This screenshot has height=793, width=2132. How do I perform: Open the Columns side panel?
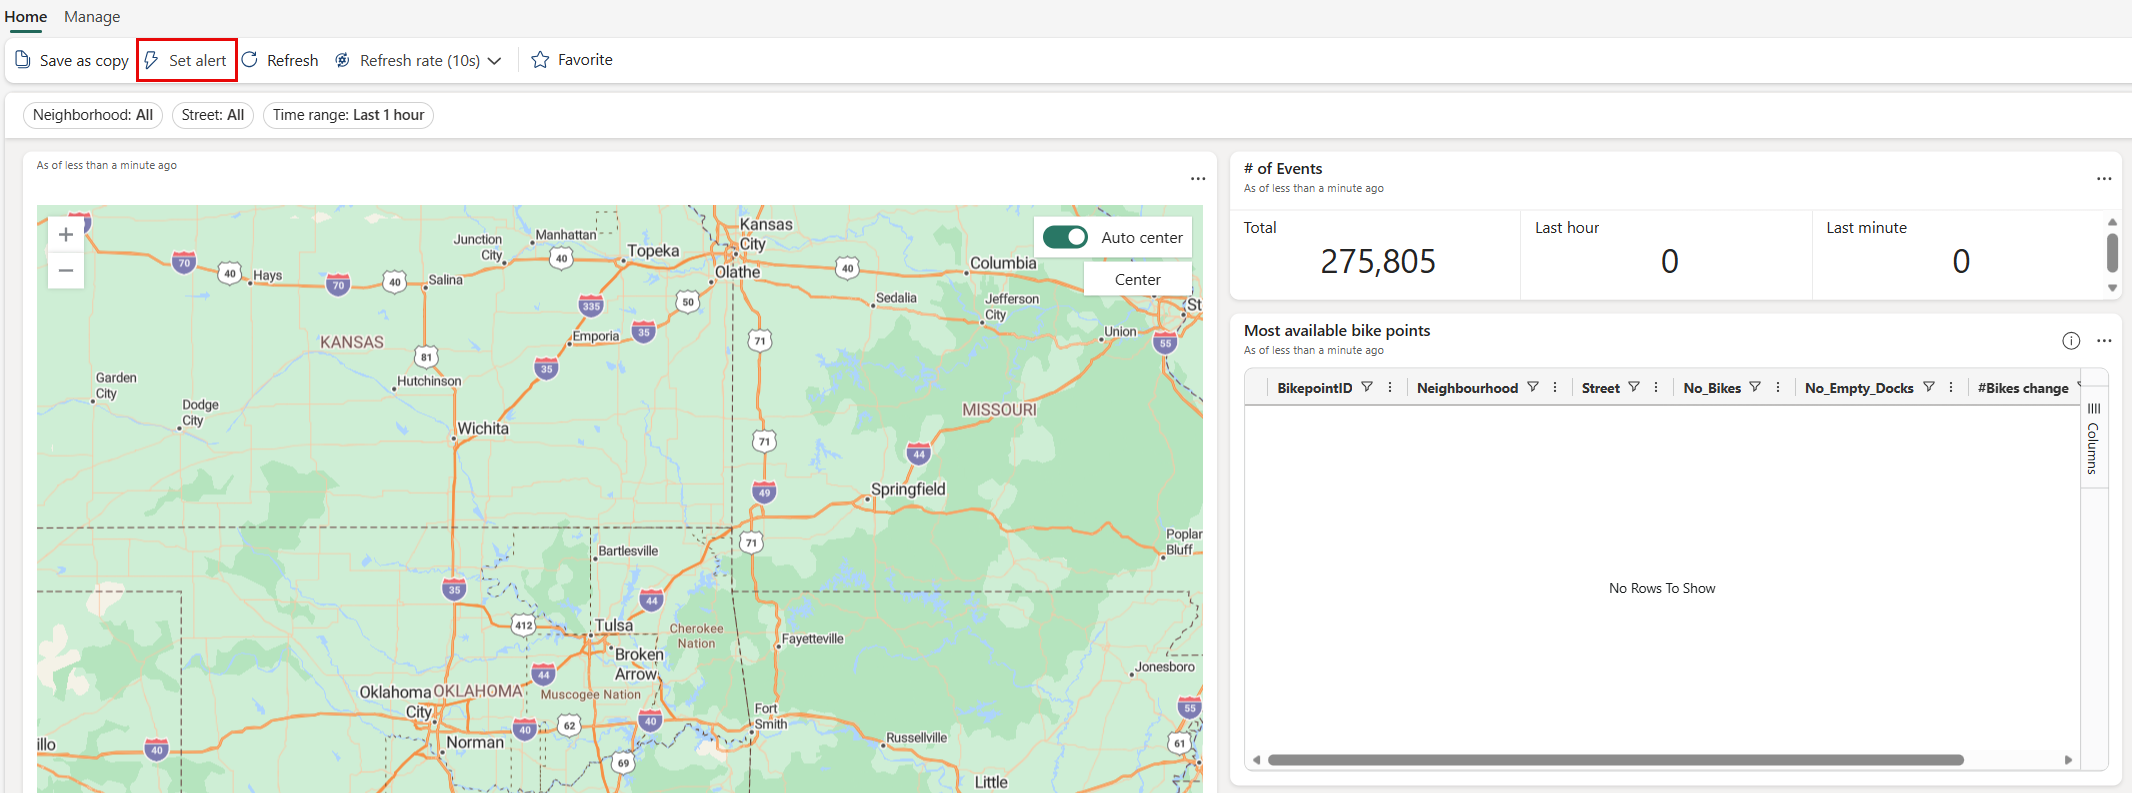(x=2094, y=438)
